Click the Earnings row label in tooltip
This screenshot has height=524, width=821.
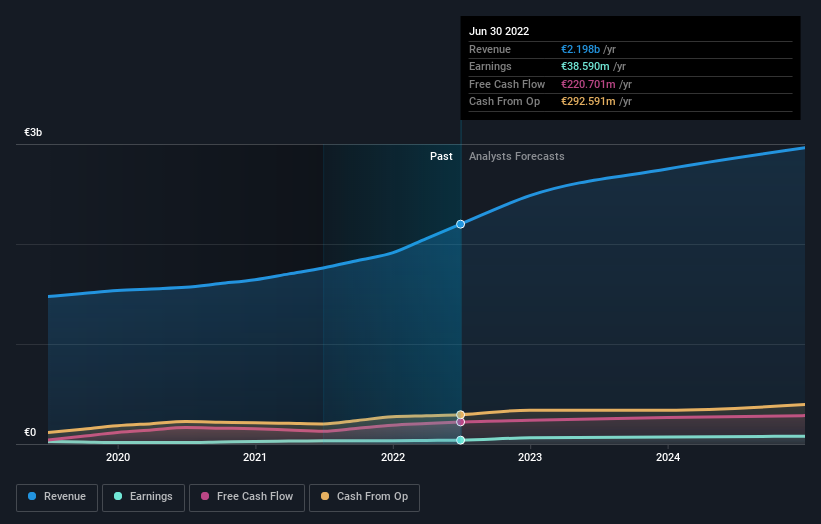pyautogui.click(x=490, y=66)
